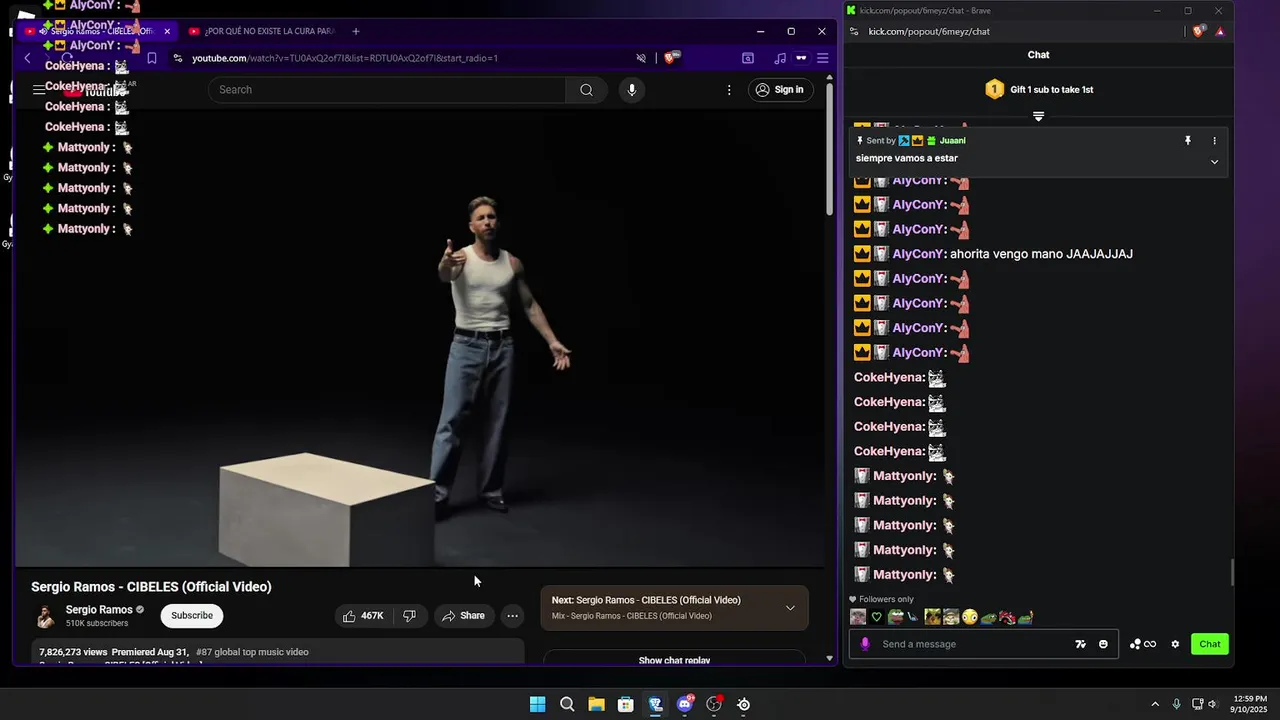Bookmark this page in Brave
Image resolution: width=1280 pixels, height=720 pixels.
pyautogui.click(x=151, y=58)
